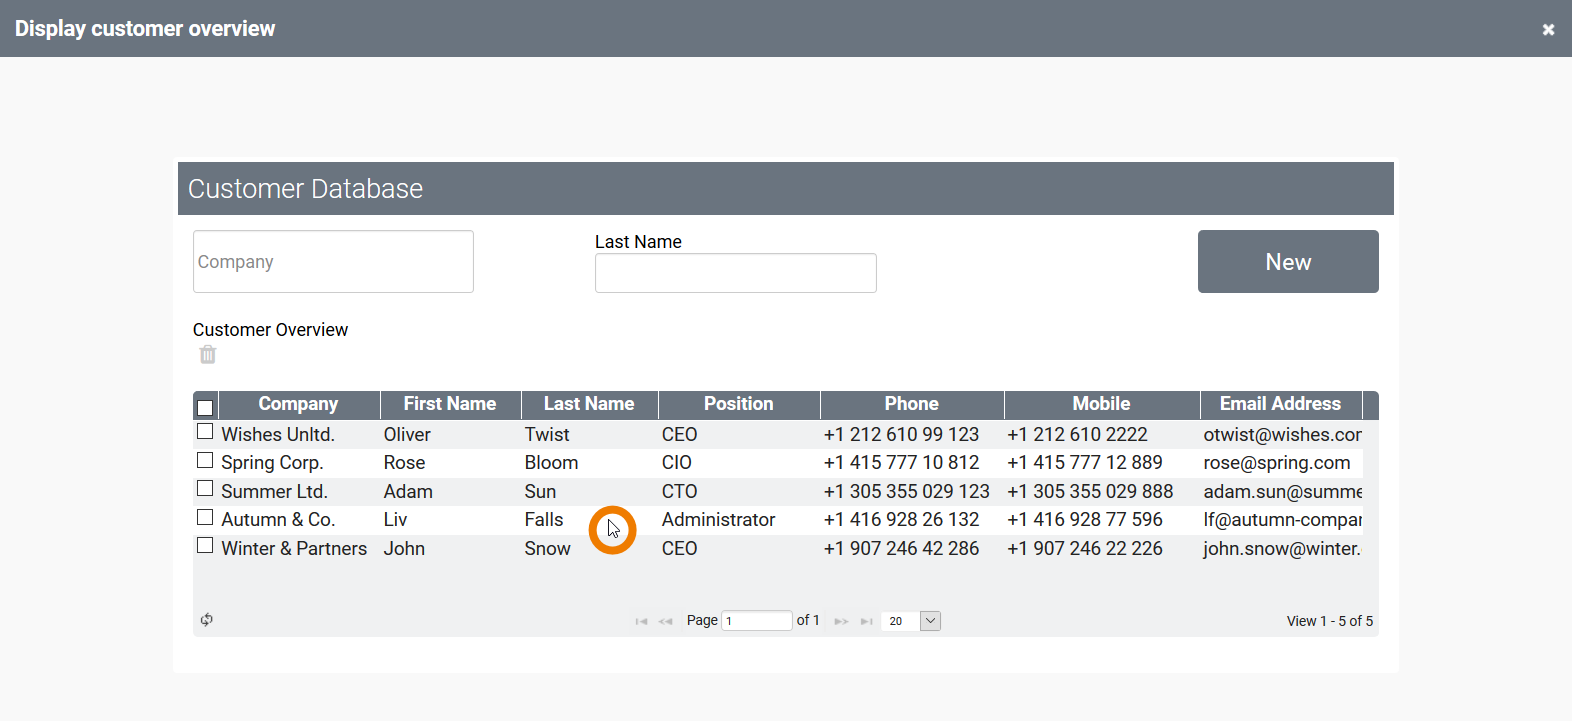Check the Spring Corp. row checkbox
Image resolution: width=1572 pixels, height=721 pixels.
pyautogui.click(x=205, y=460)
